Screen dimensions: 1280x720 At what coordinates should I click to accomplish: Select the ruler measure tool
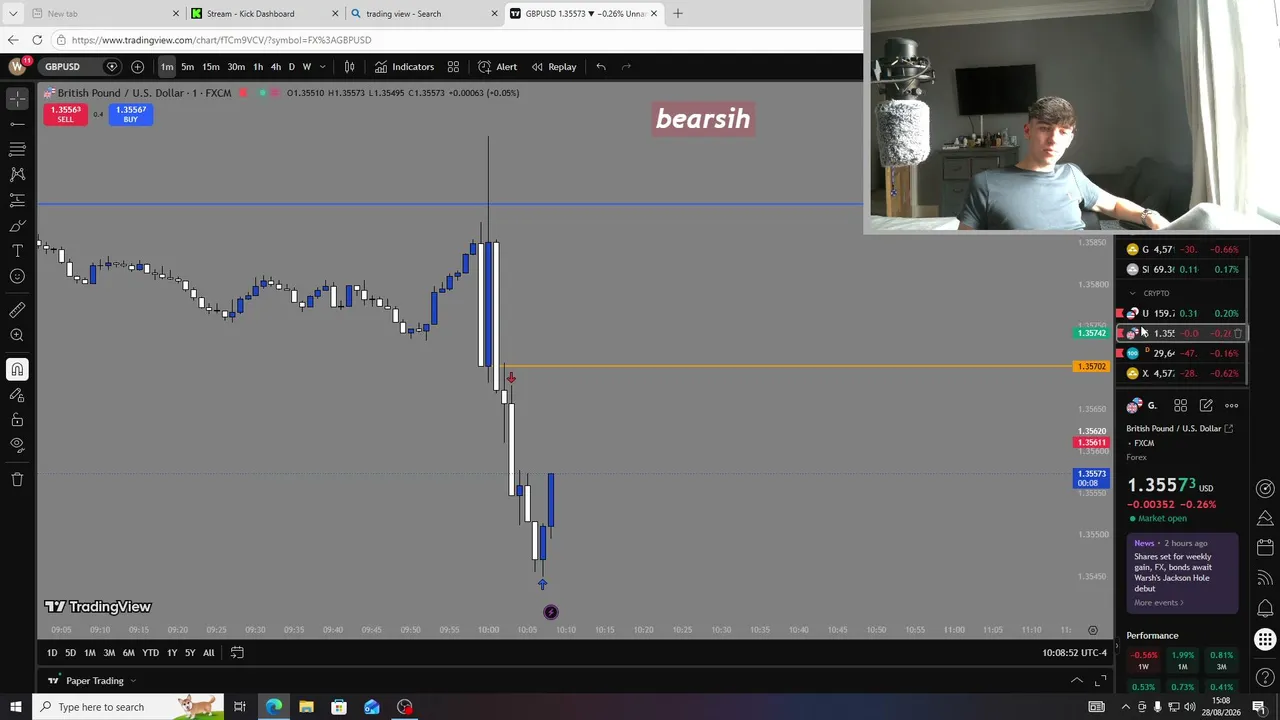click(17, 310)
